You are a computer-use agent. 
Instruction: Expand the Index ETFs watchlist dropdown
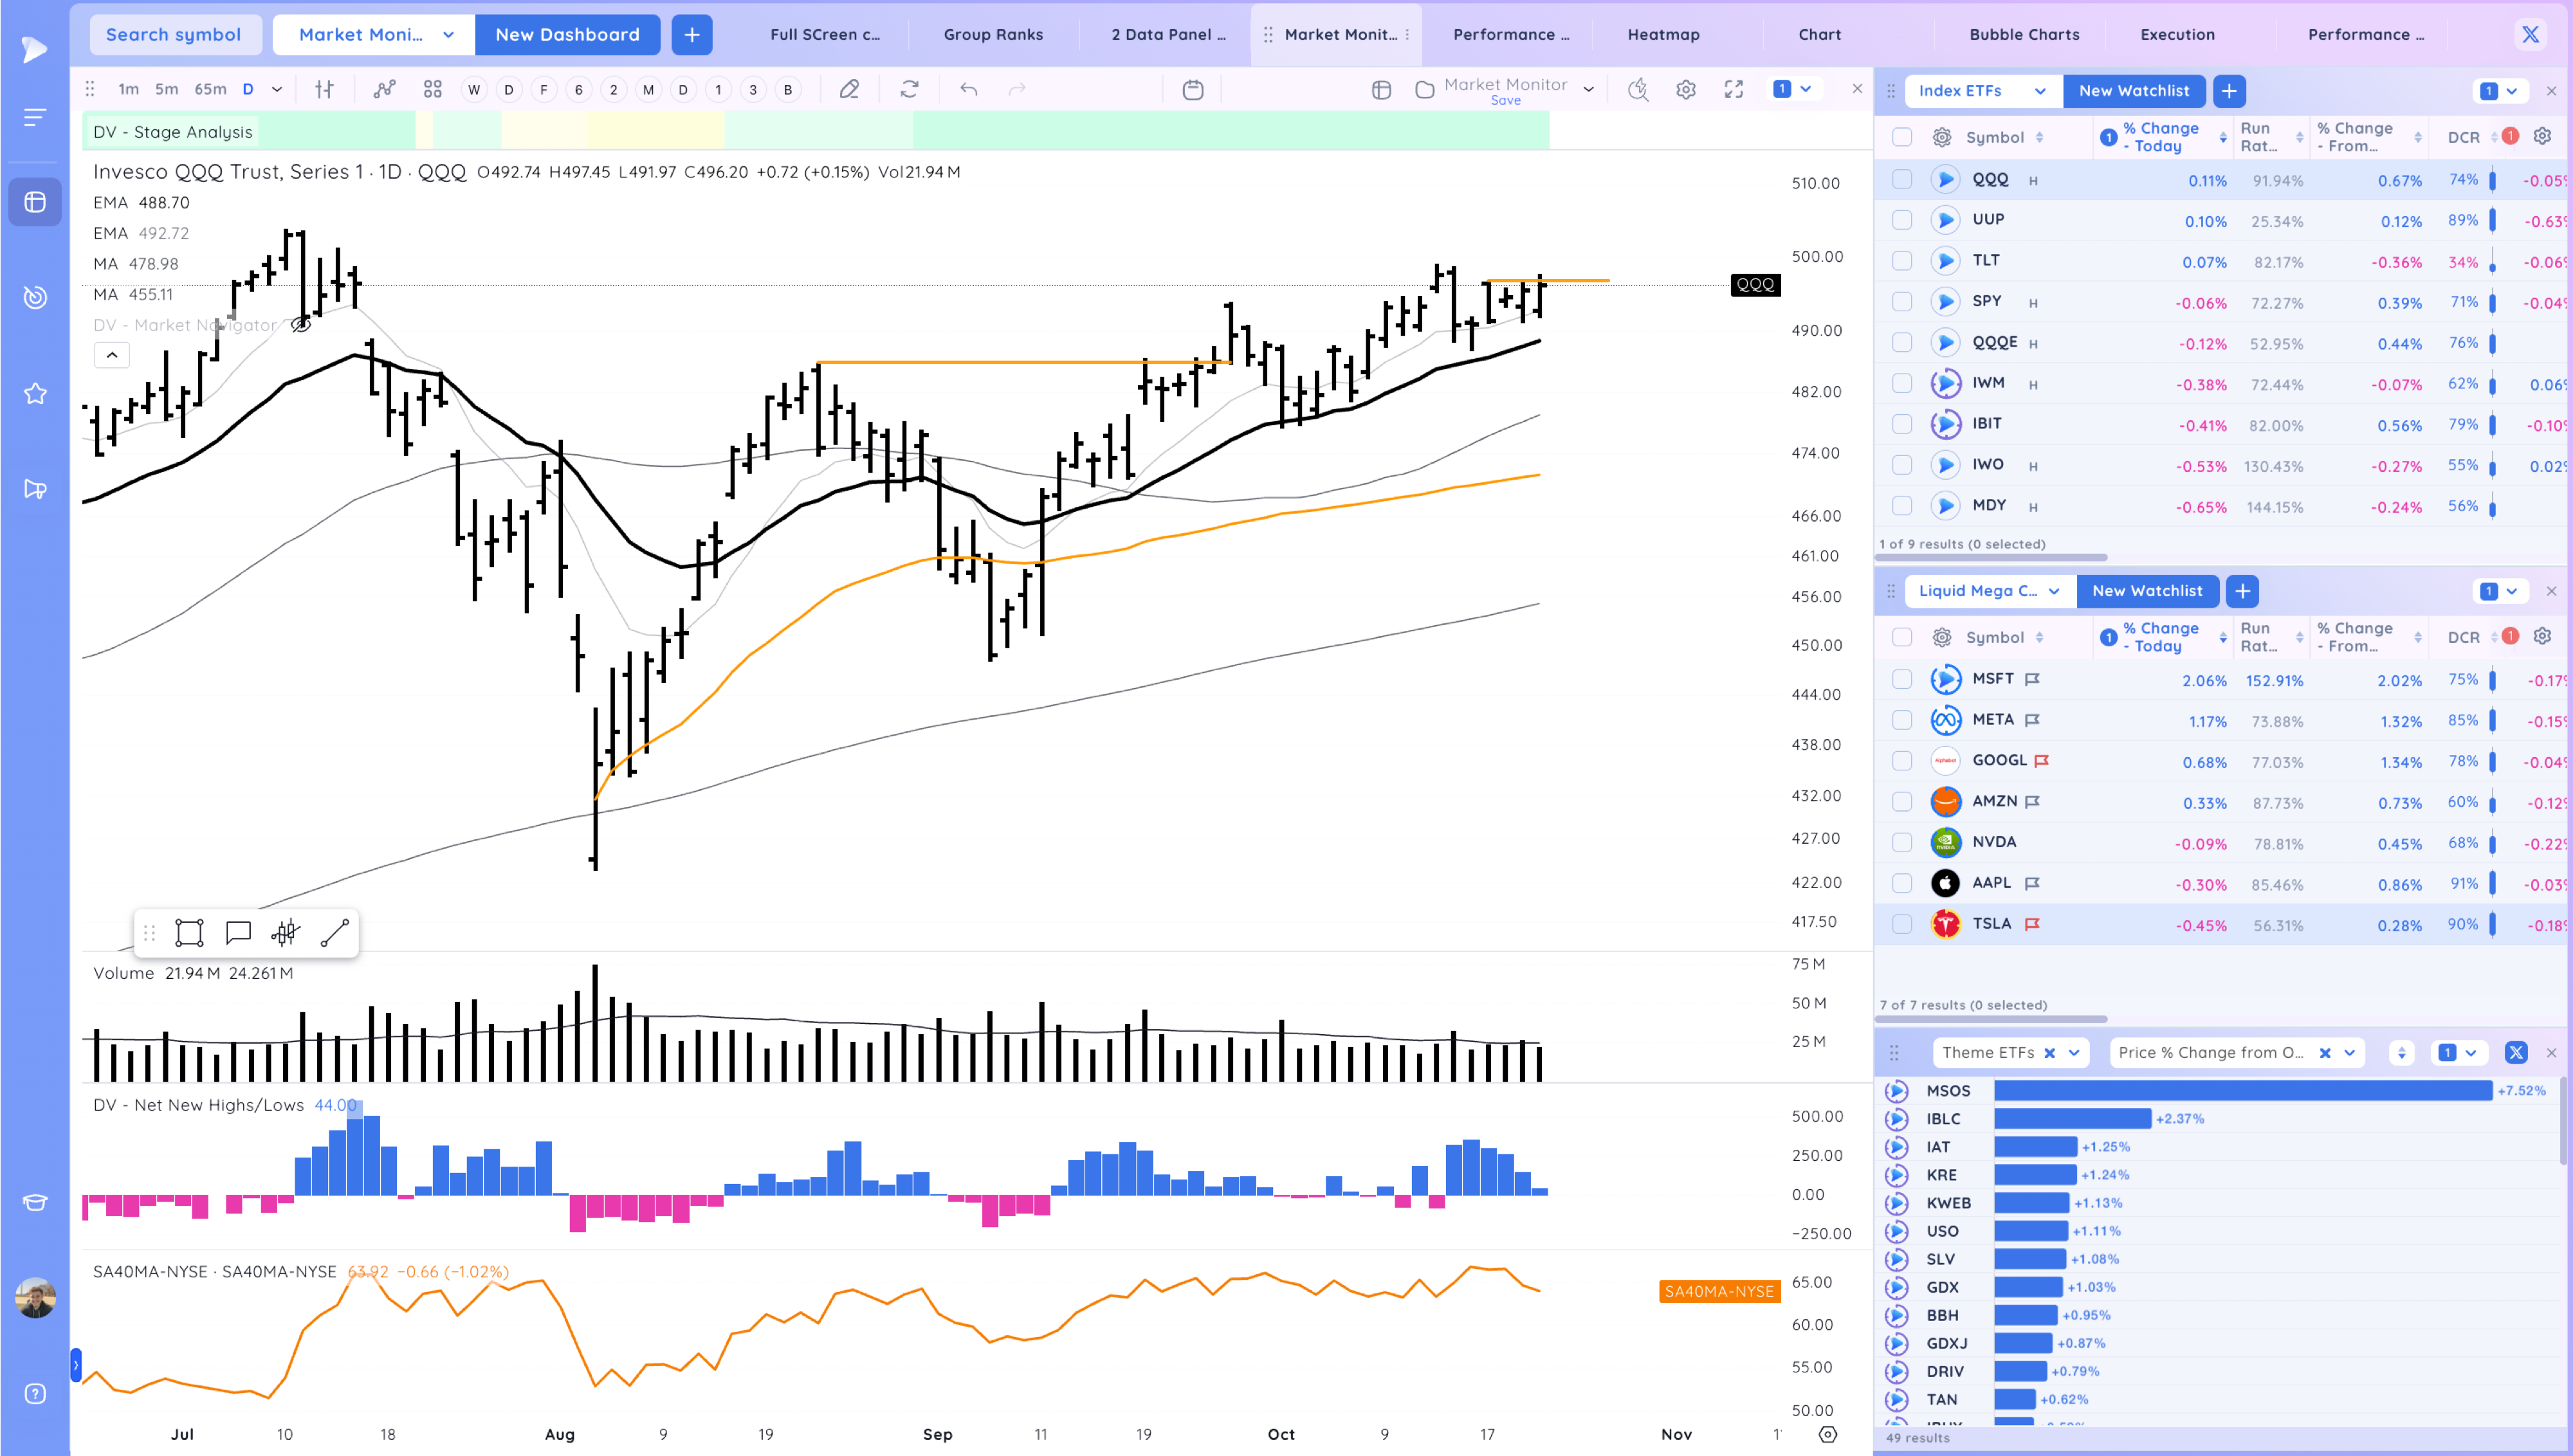(x=2039, y=91)
